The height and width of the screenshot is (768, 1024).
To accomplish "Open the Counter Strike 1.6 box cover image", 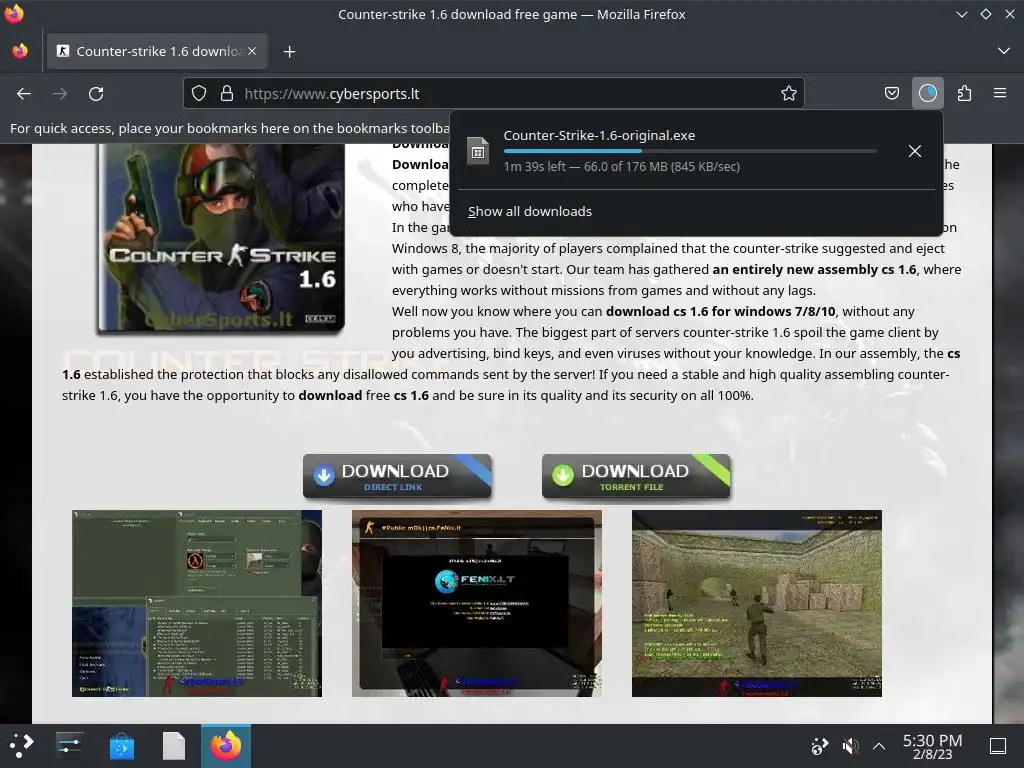I will pyautogui.click(x=221, y=238).
